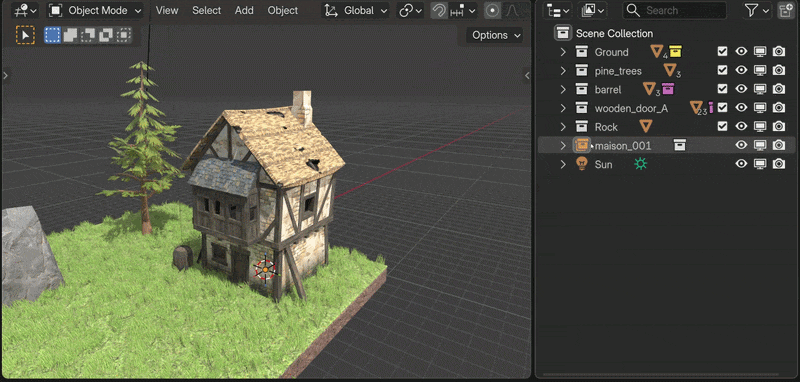Image resolution: width=800 pixels, height=382 pixels.
Task: Click the Scene Collection box icon
Action: (563, 33)
